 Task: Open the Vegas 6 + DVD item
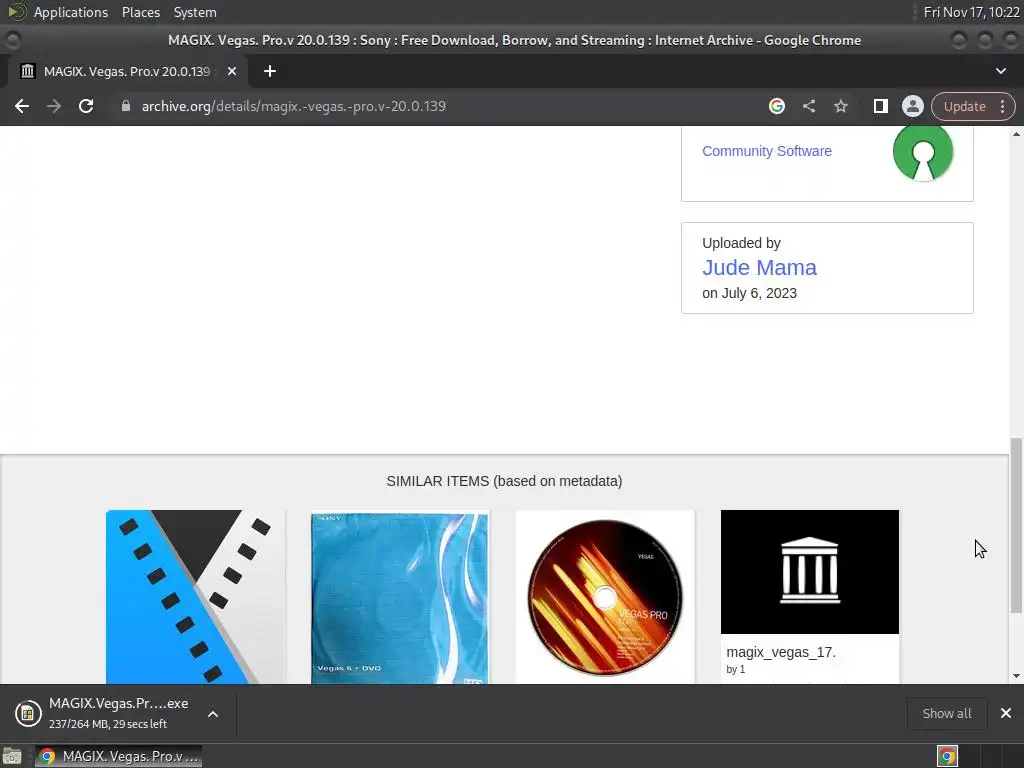(400, 597)
